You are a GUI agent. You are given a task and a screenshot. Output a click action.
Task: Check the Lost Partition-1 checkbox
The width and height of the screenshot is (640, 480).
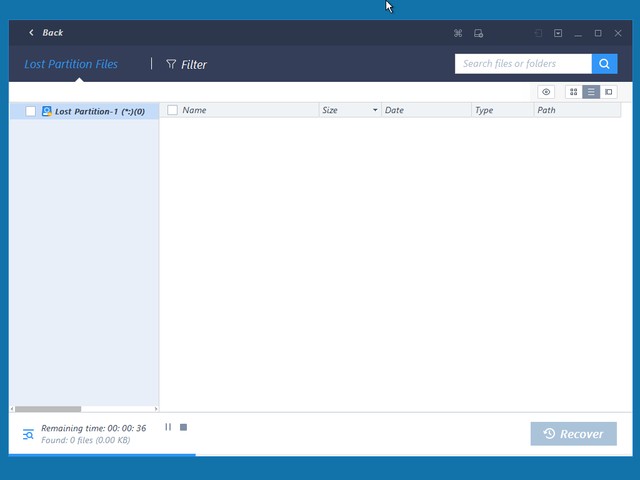pyautogui.click(x=30, y=111)
